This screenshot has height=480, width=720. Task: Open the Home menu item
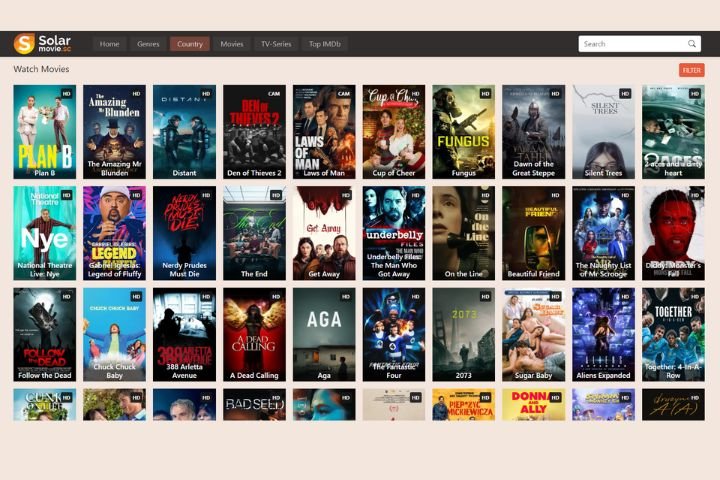109,44
